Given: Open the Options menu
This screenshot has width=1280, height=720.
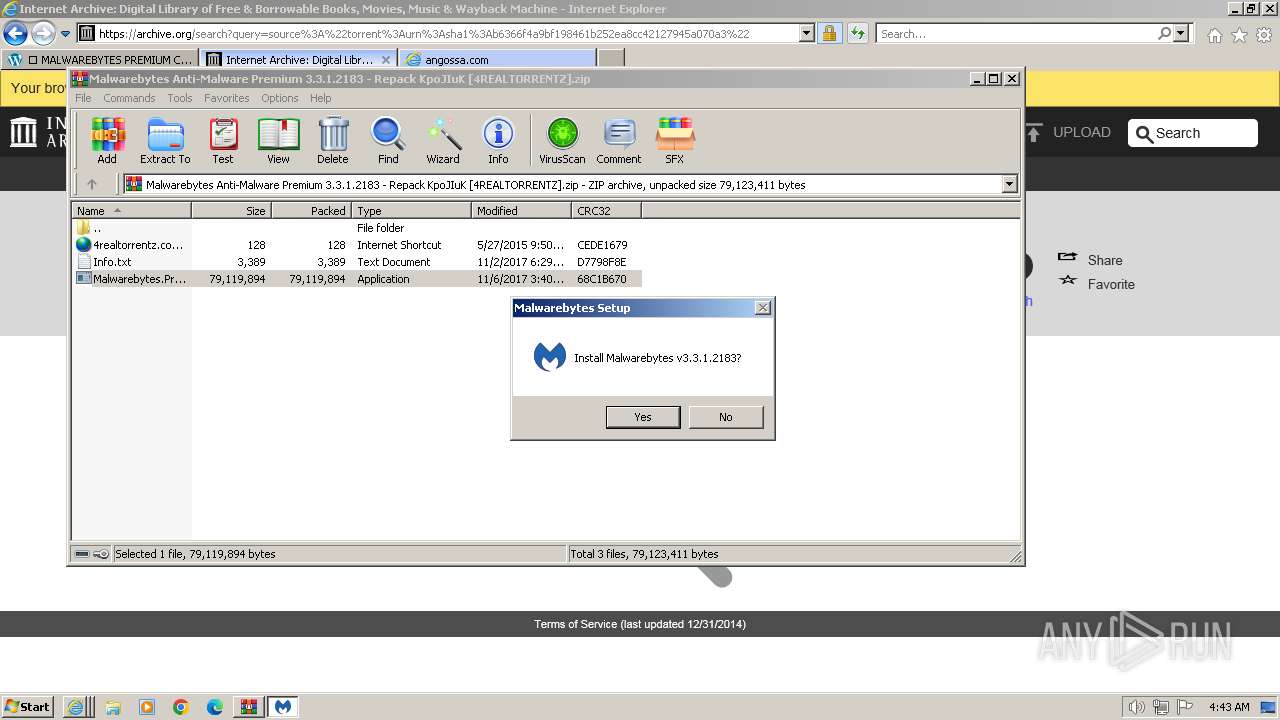Looking at the screenshot, I should click(280, 98).
